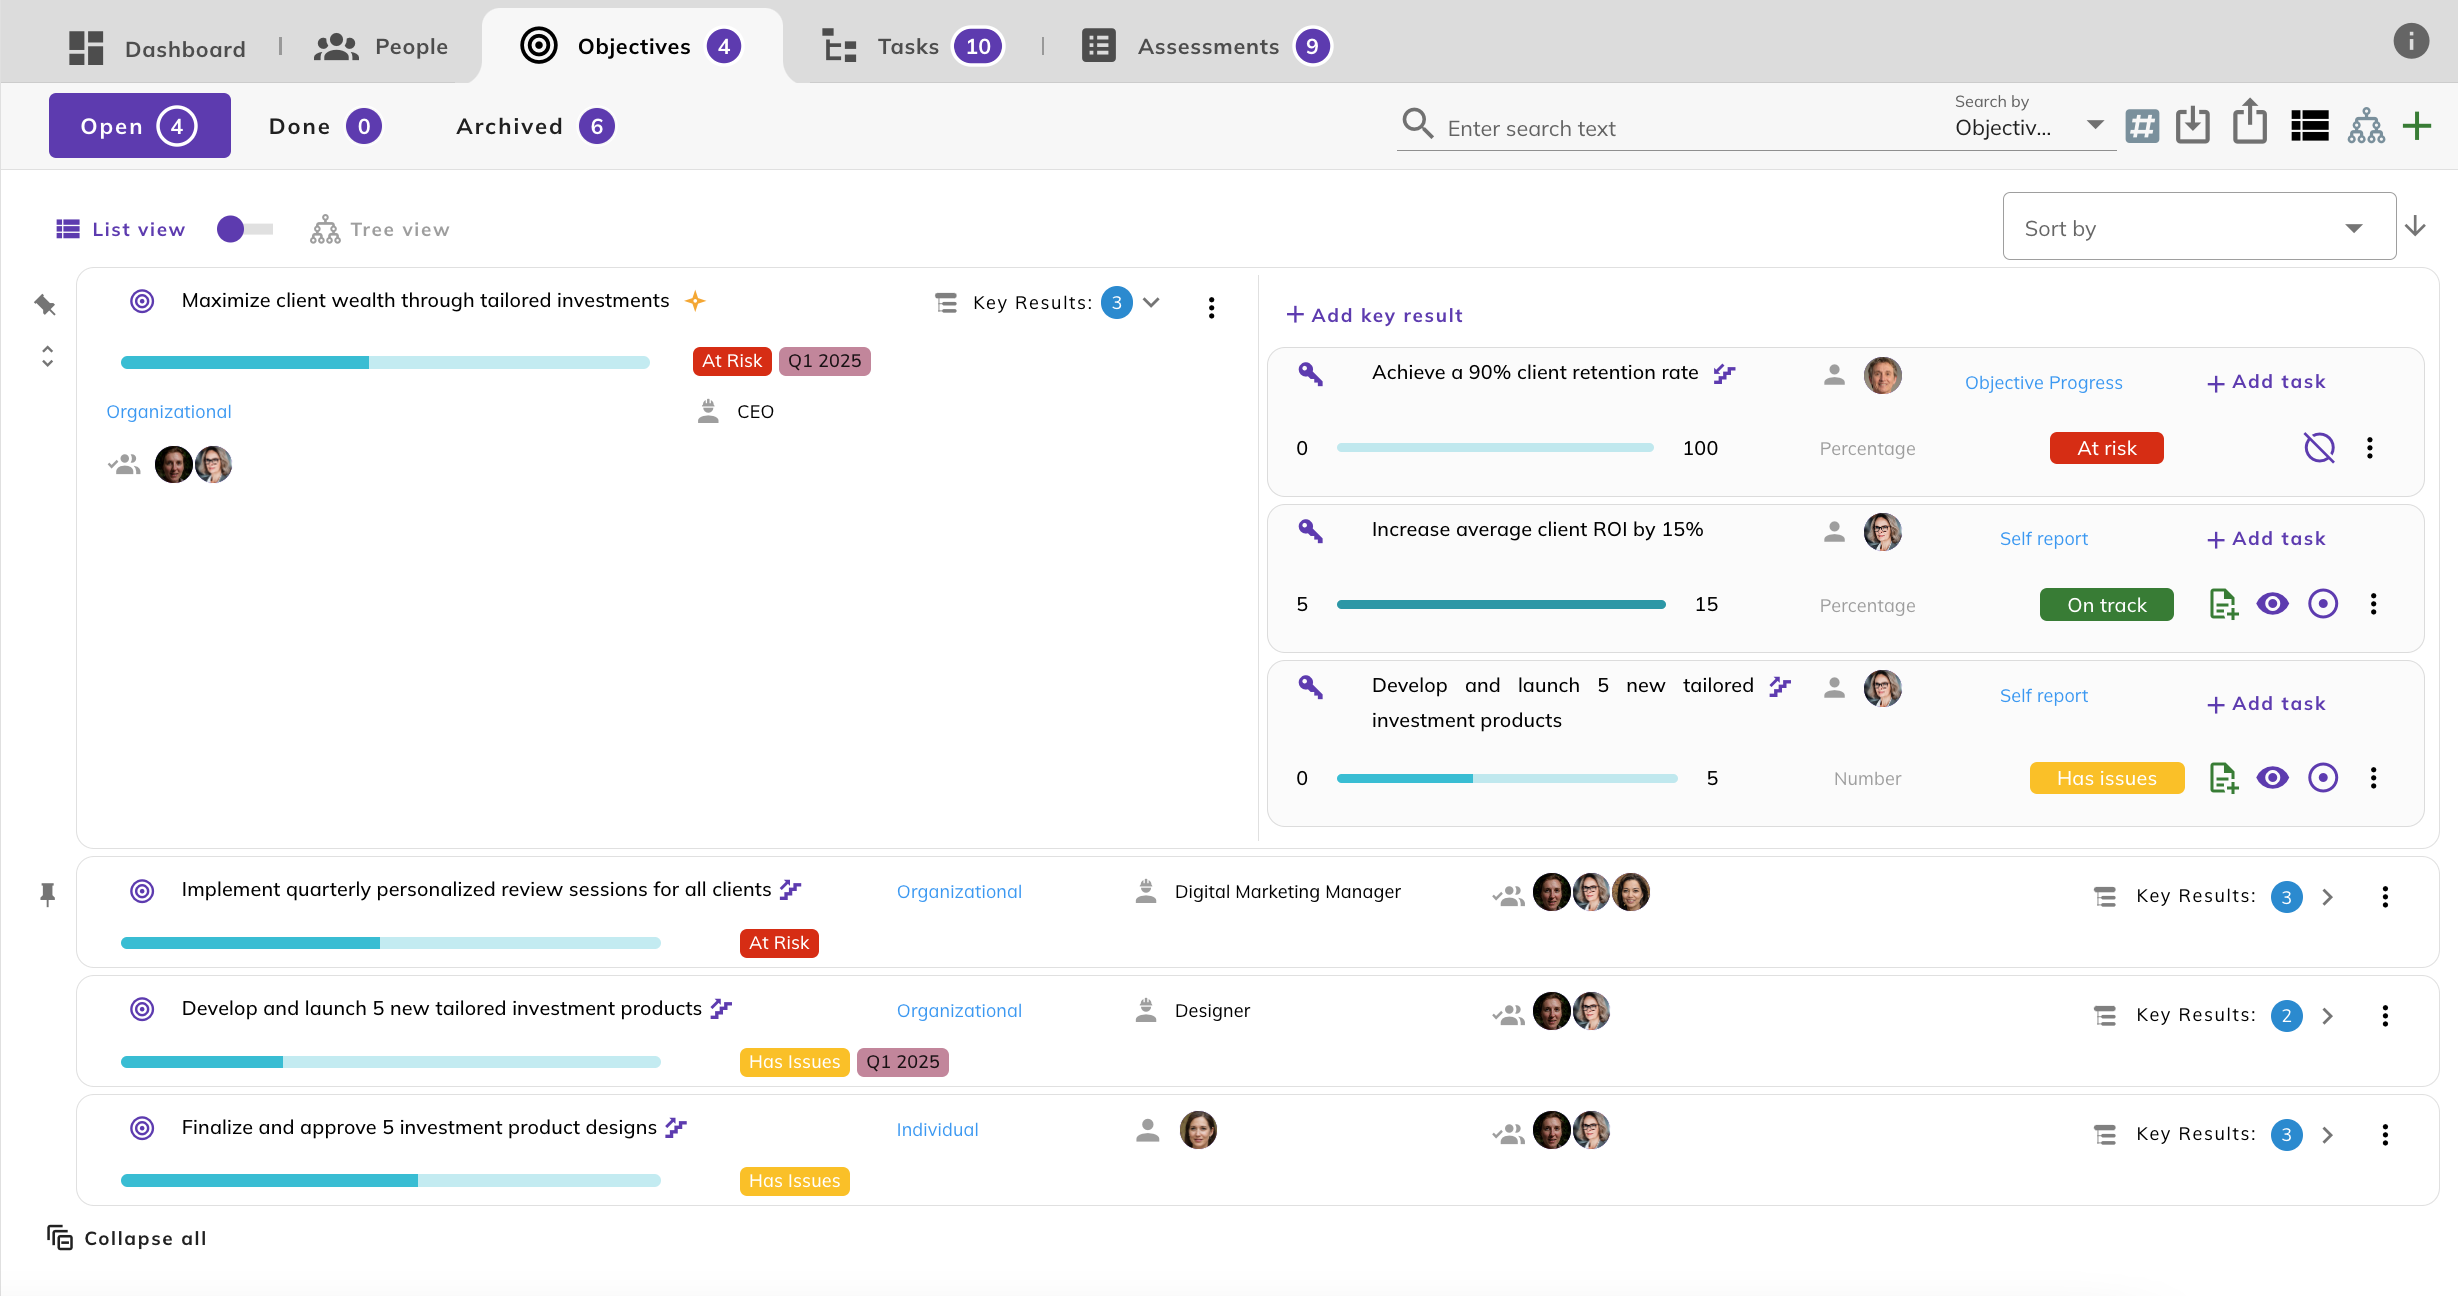Open the Sort by dropdown

pos(2198,228)
